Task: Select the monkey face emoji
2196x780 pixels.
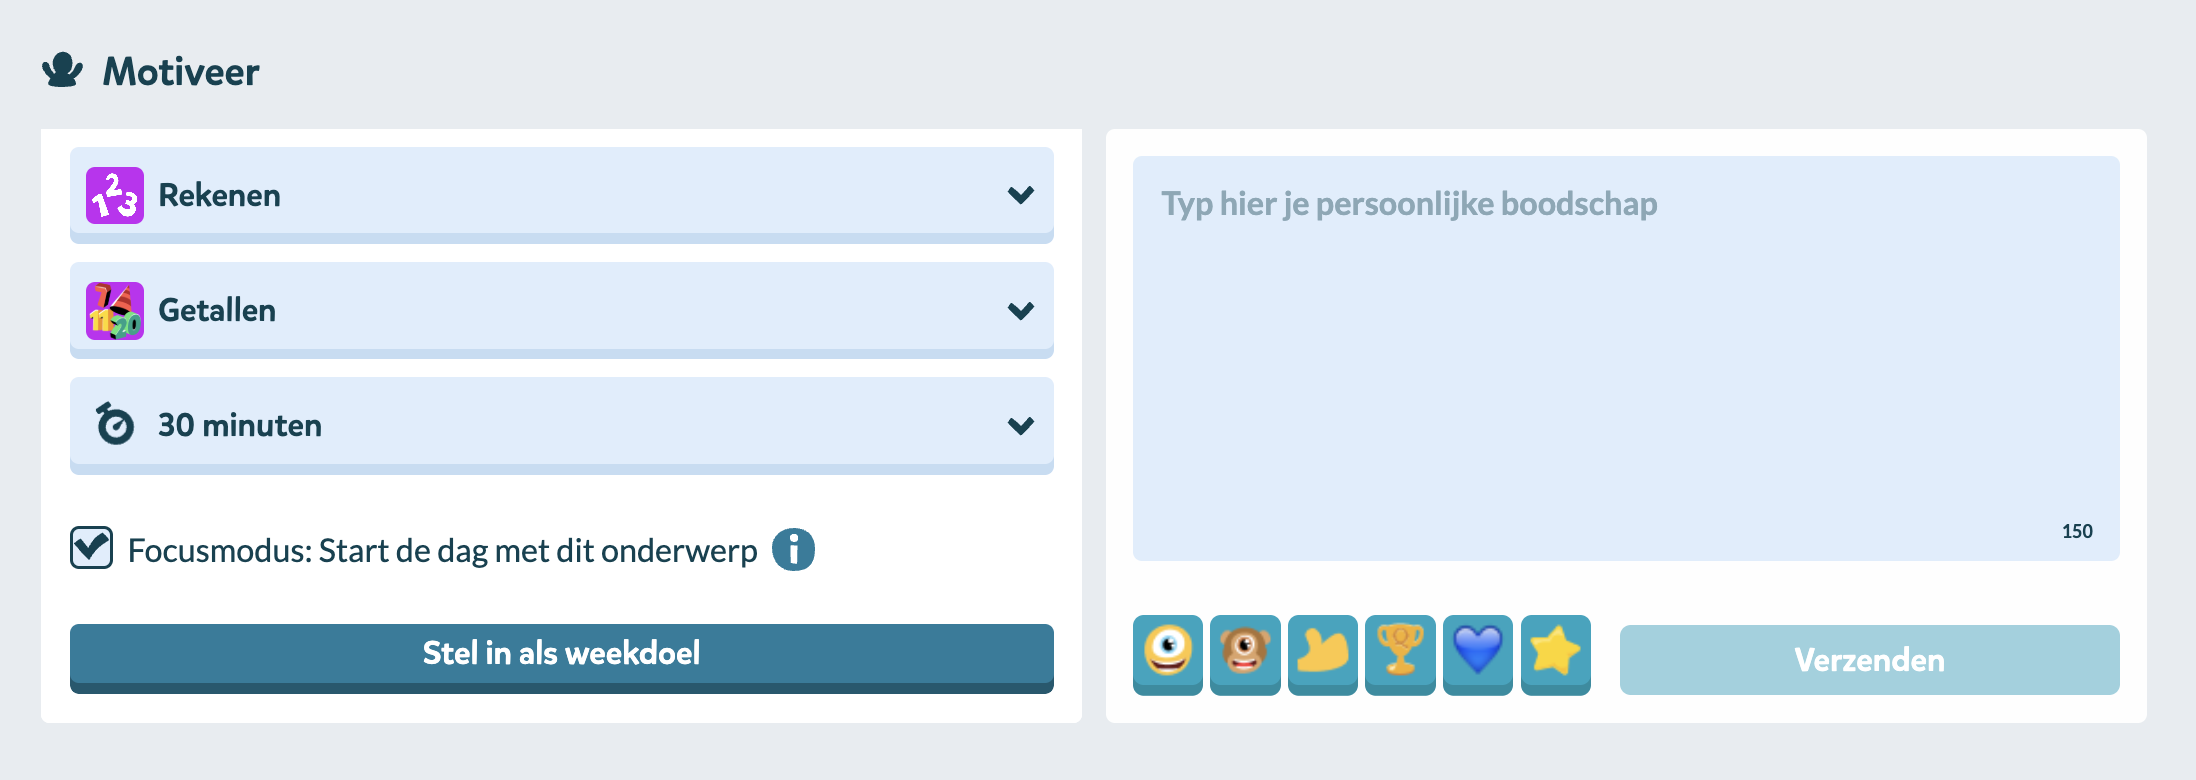Action: 1245,653
